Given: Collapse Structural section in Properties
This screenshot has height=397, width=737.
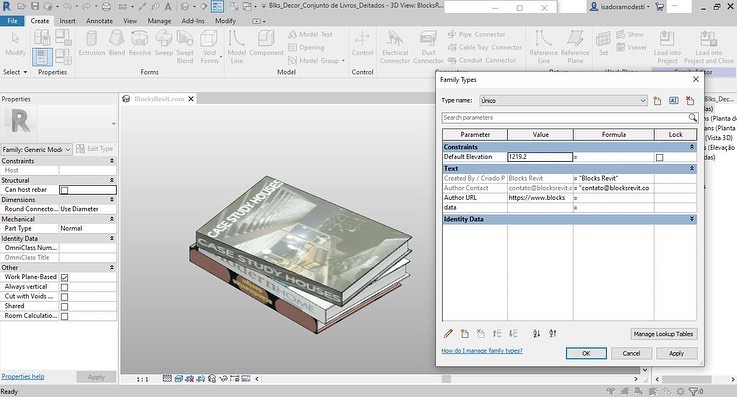Looking at the screenshot, I should coord(112,180).
